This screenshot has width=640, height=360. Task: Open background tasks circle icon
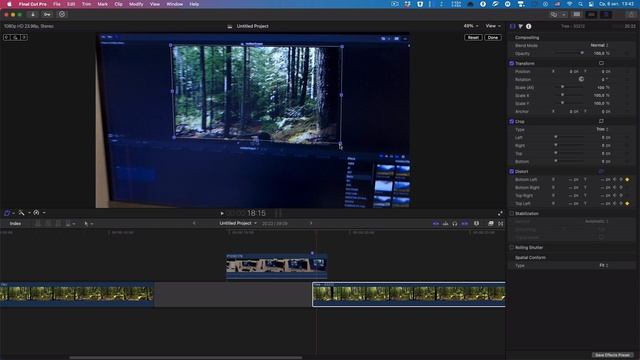[x=62, y=14]
